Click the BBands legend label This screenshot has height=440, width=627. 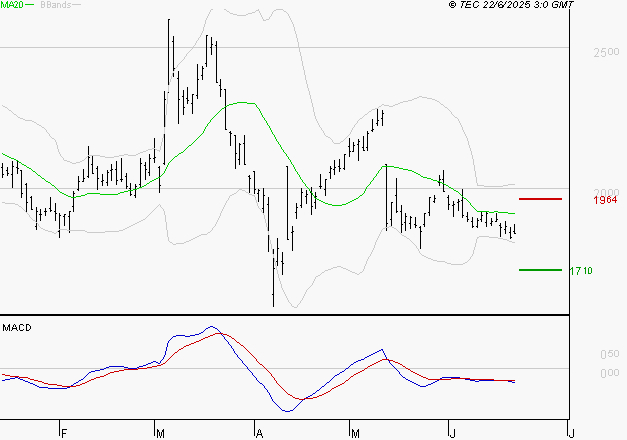tap(56, 5)
